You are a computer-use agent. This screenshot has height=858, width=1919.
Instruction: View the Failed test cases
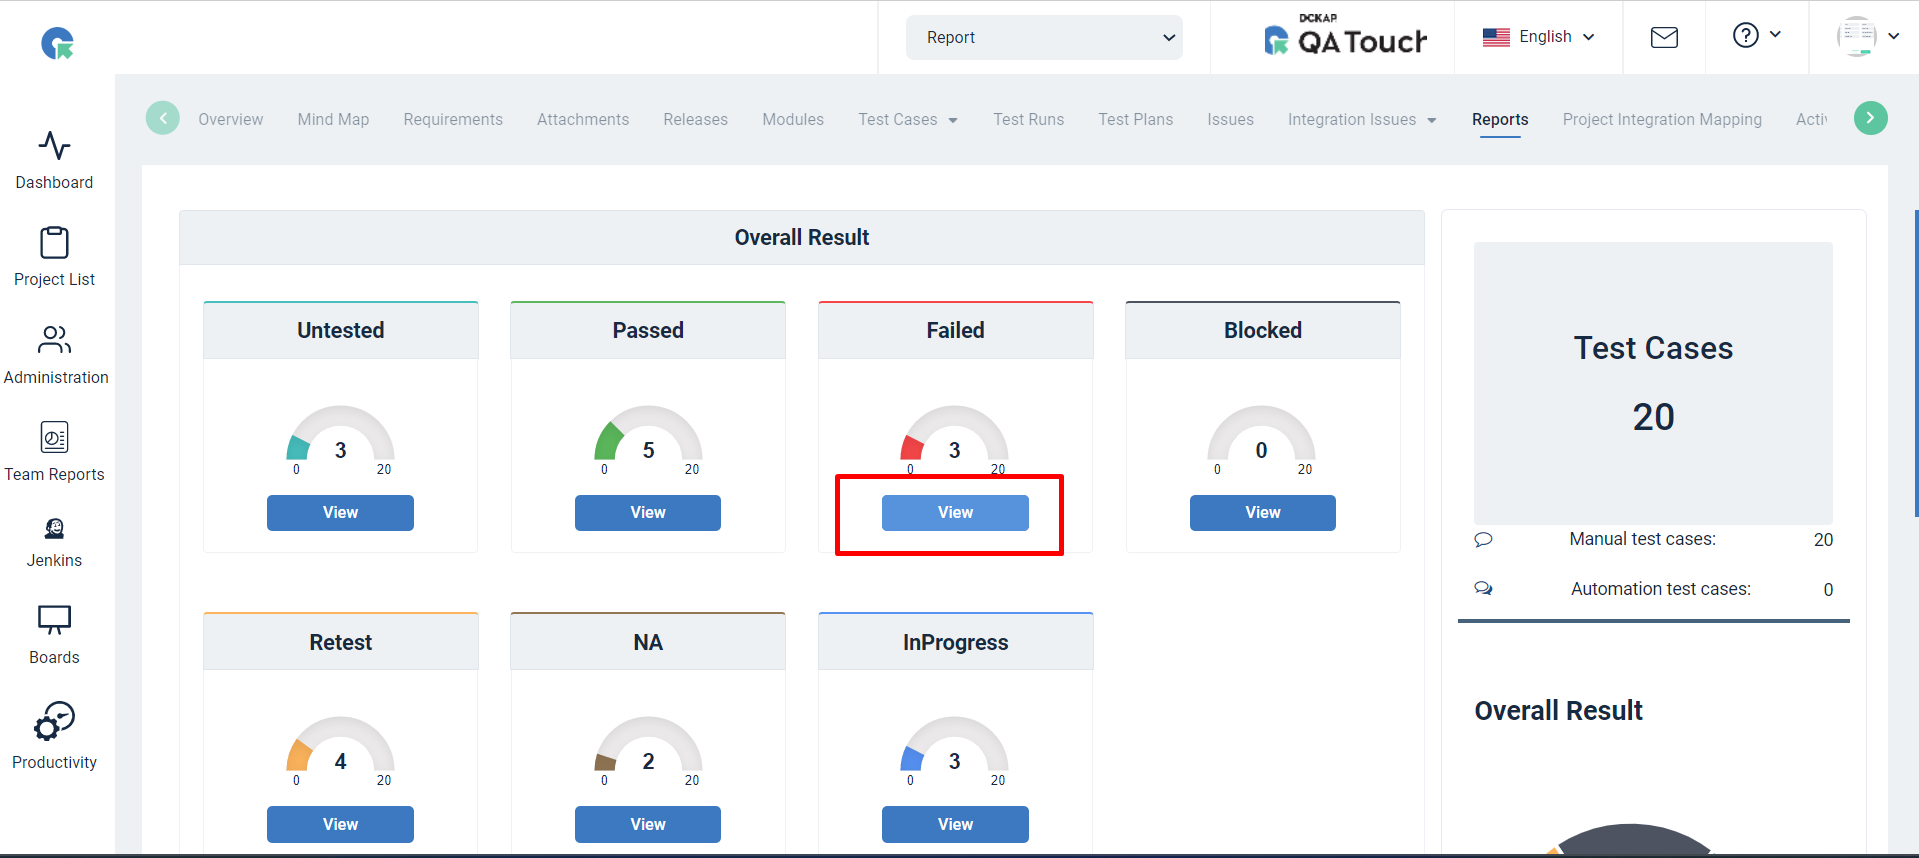click(x=955, y=513)
